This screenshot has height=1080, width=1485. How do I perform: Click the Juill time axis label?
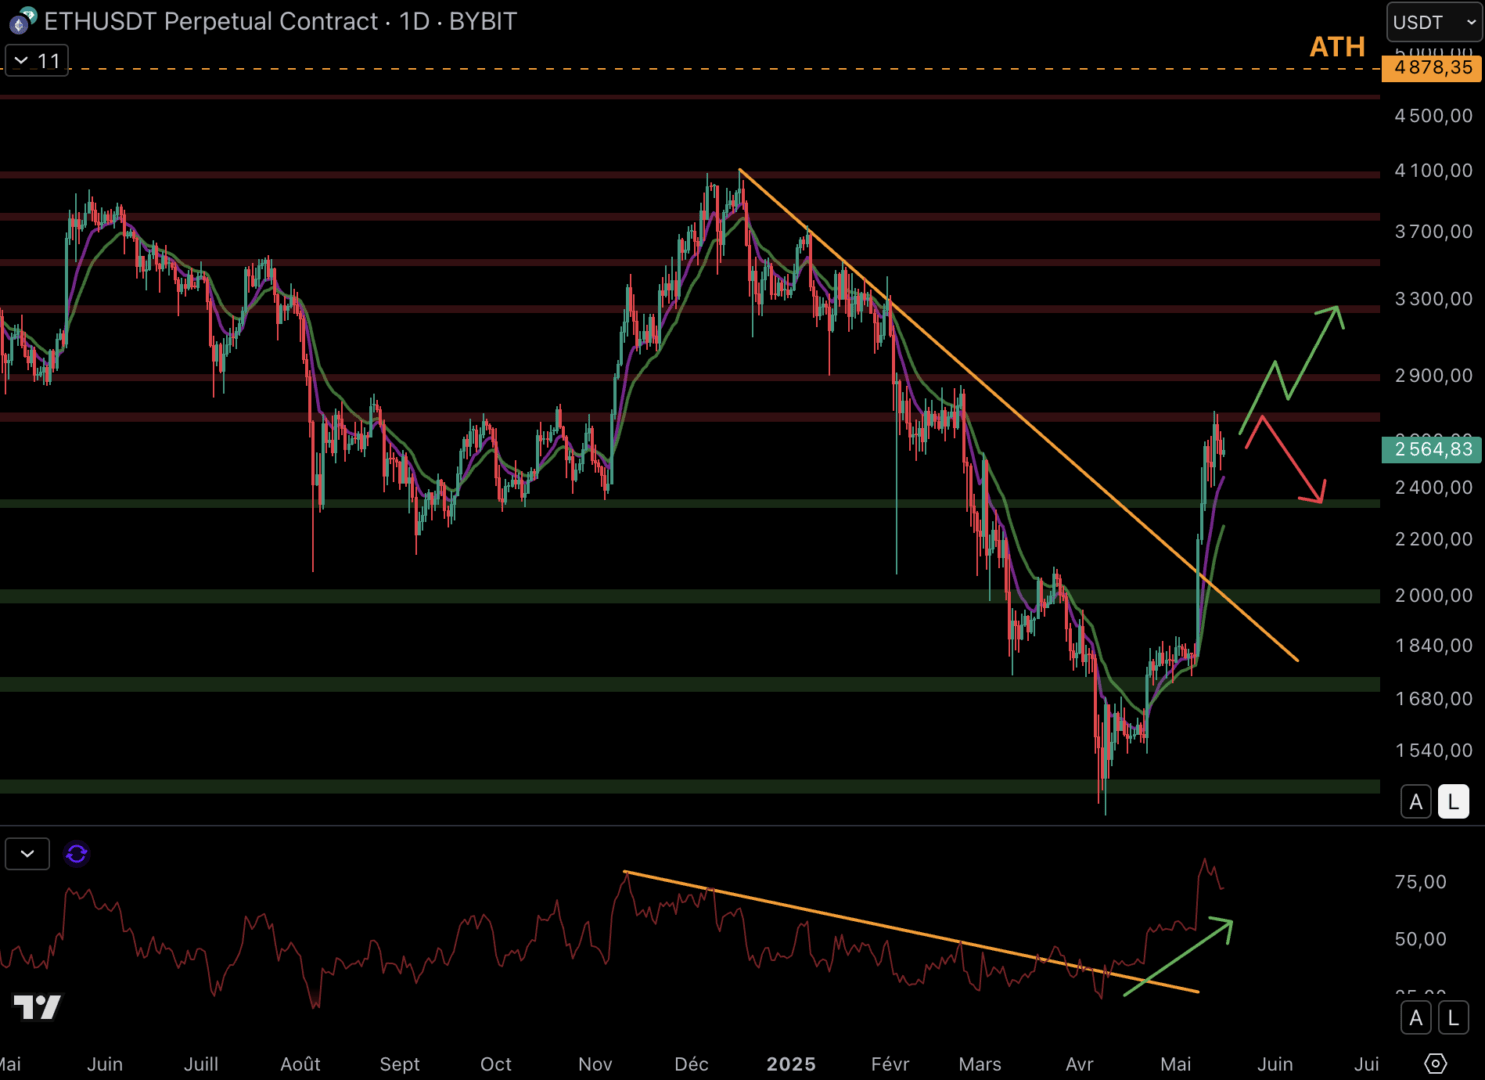201,1064
